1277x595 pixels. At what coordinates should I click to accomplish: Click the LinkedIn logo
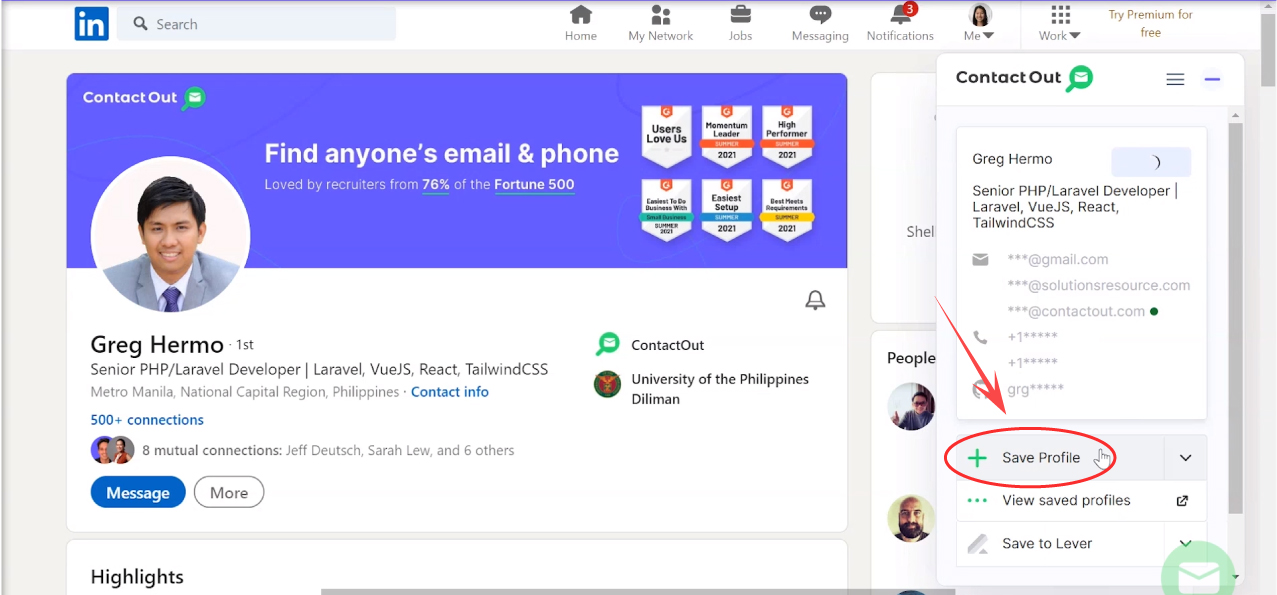91,24
